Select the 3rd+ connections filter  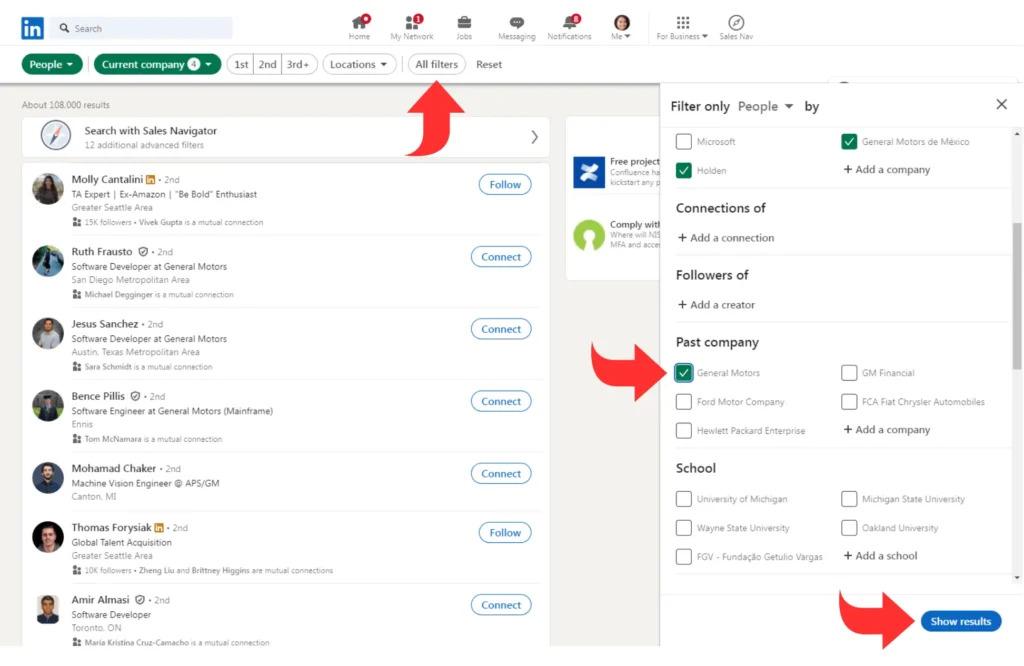[x=298, y=64]
